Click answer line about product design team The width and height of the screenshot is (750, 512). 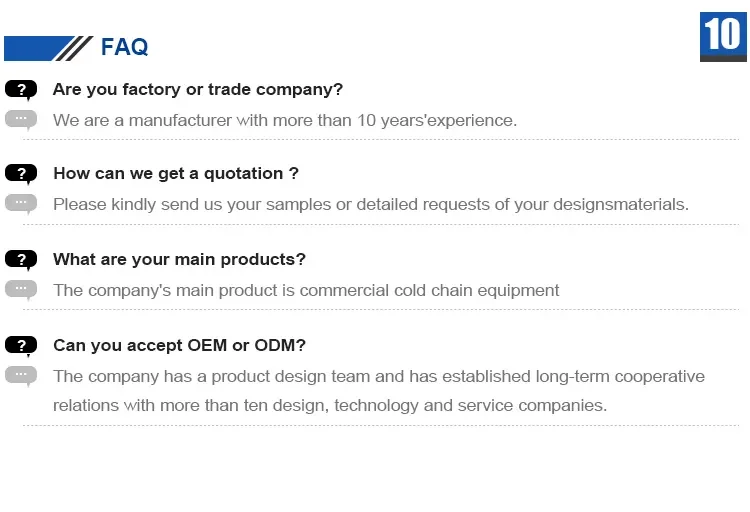[379, 376]
